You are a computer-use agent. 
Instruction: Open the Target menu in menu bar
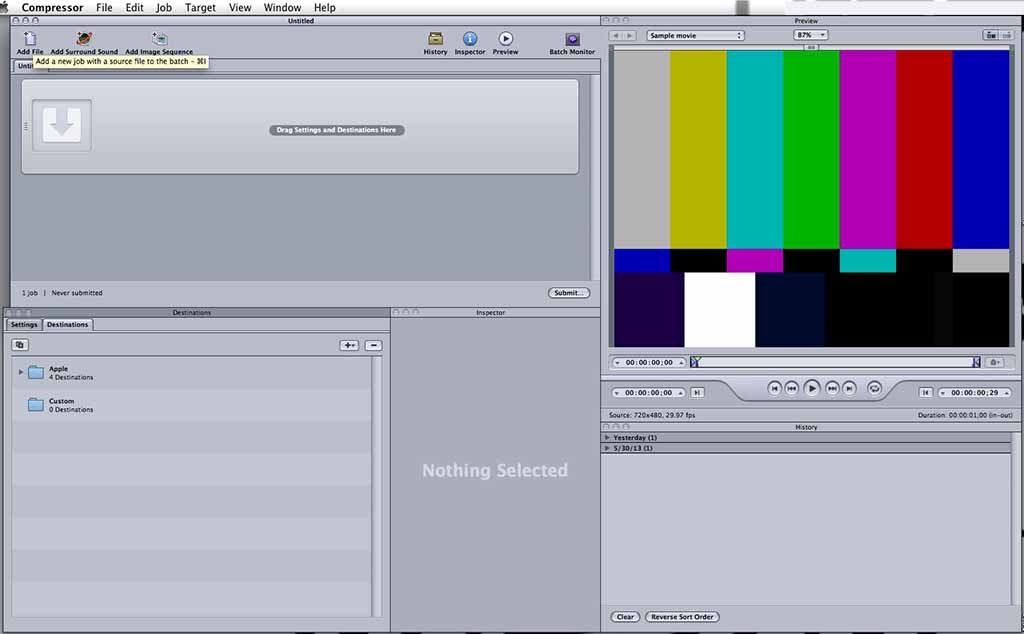[x=200, y=7]
